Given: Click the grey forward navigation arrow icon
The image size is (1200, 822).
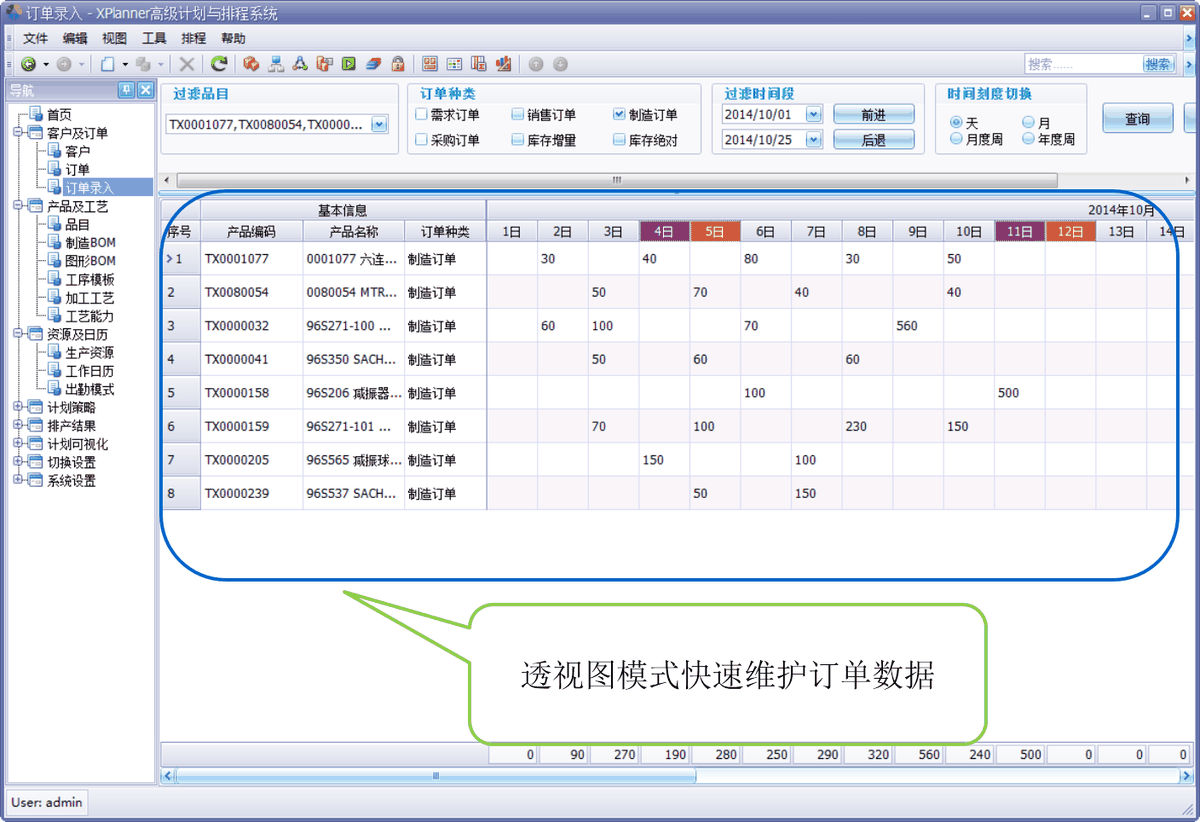Looking at the screenshot, I should point(64,64).
